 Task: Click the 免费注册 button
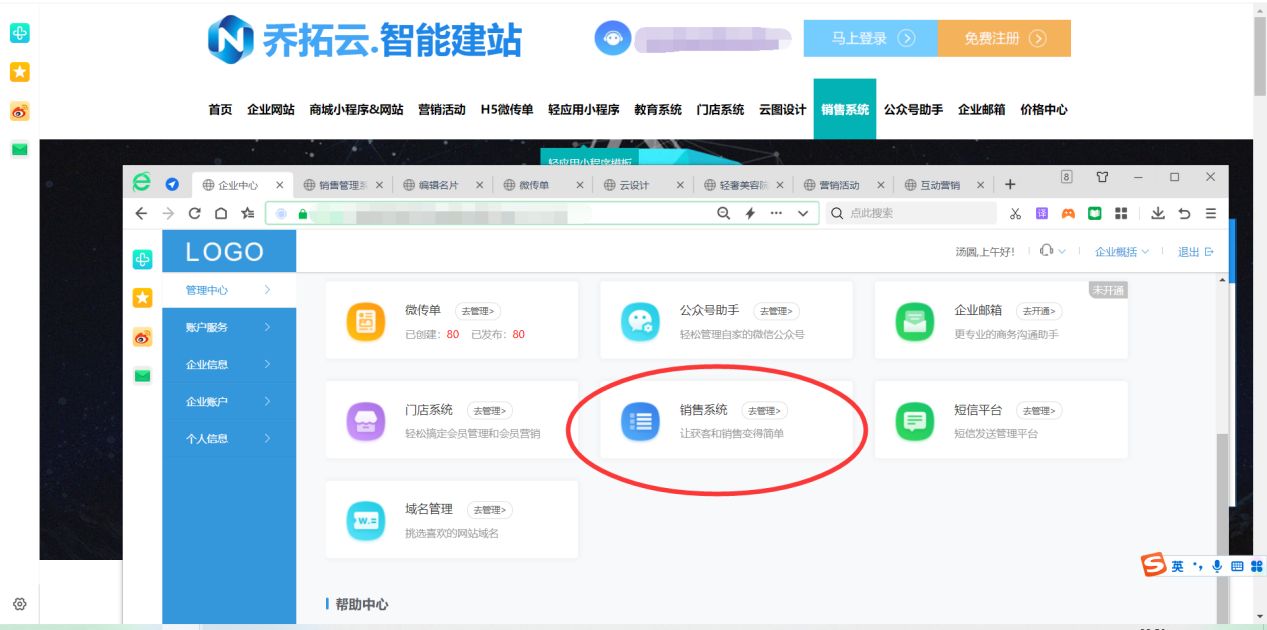click(x=1004, y=38)
